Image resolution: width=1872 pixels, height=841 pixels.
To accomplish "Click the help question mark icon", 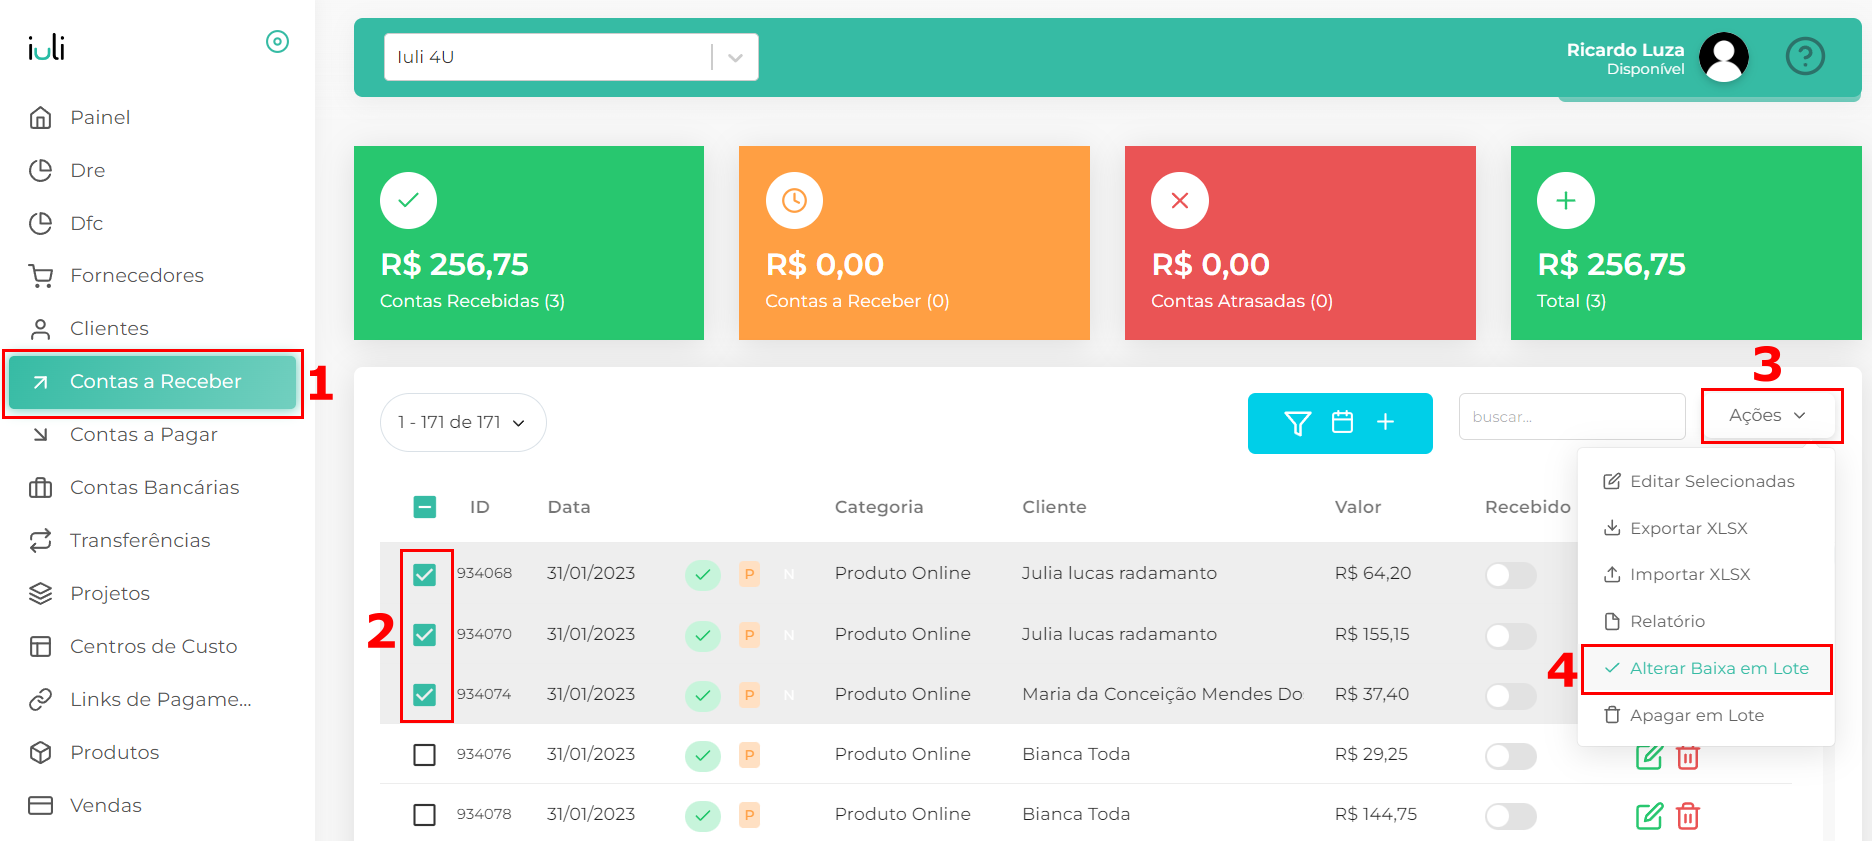I will (x=1804, y=57).
